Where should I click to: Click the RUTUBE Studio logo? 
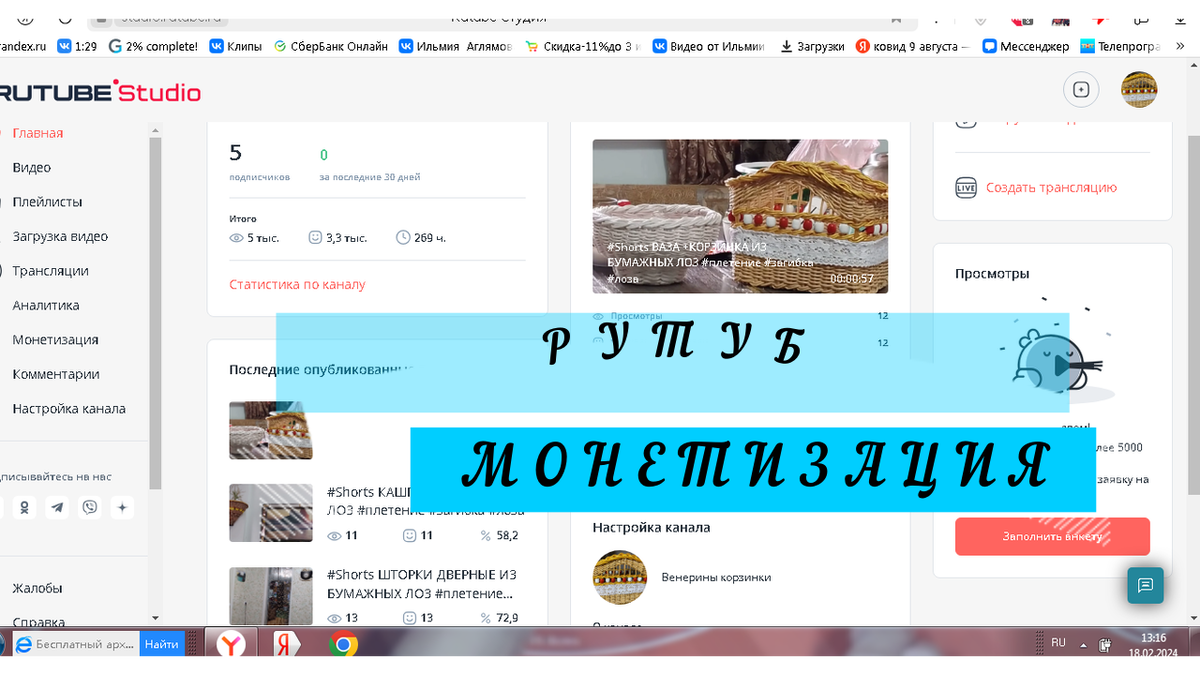tap(100, 93)
